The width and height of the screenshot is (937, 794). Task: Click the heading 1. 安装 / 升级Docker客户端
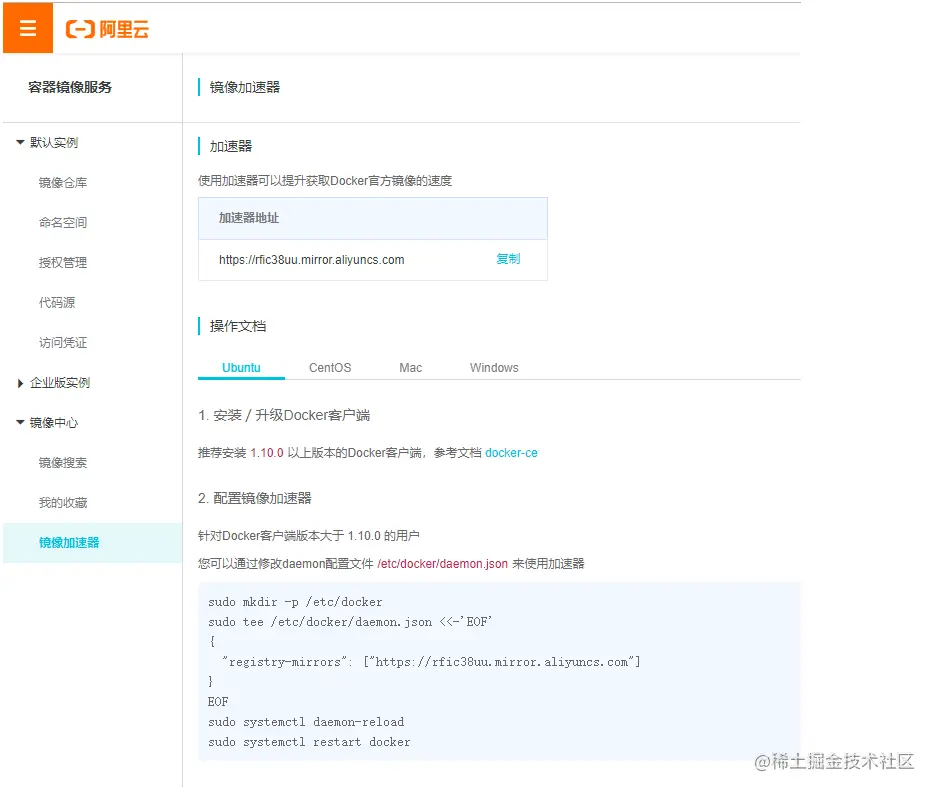[284, 415]
